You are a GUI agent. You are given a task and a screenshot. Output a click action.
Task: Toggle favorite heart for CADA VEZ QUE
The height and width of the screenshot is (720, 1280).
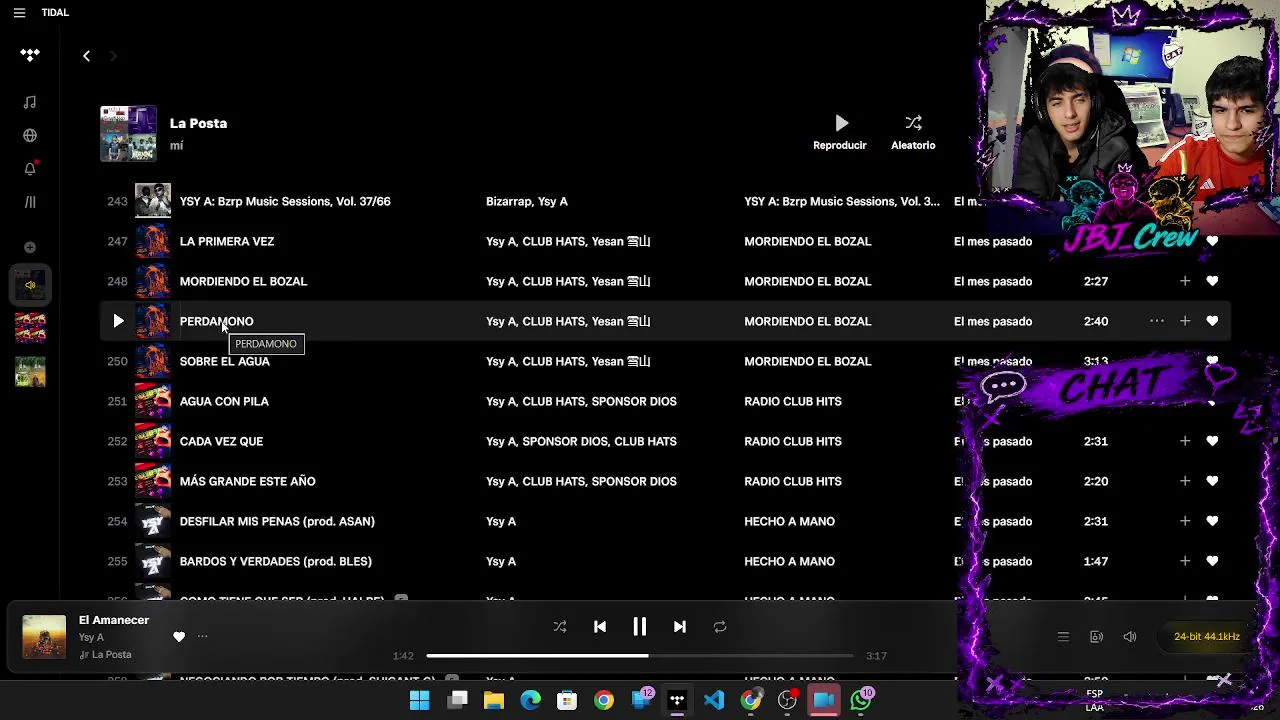pyautogui.click(x=1212, y=441)
